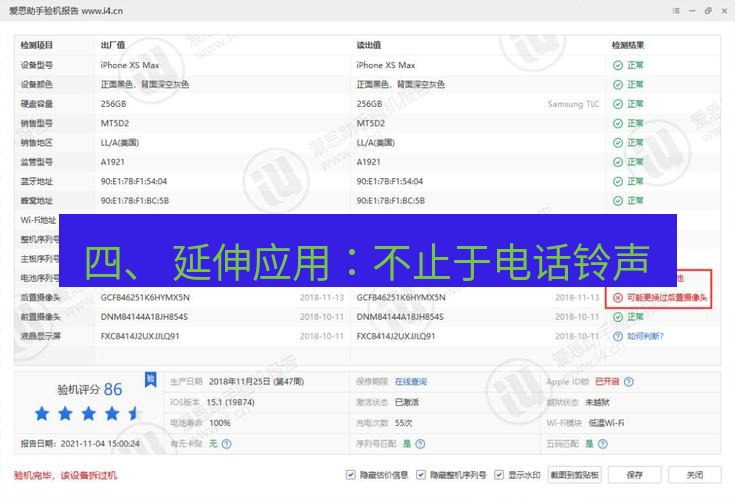Click 已开启 status of Apple ID锁
Viewport: 735px width, 500px height.
[x=607, y=382]
